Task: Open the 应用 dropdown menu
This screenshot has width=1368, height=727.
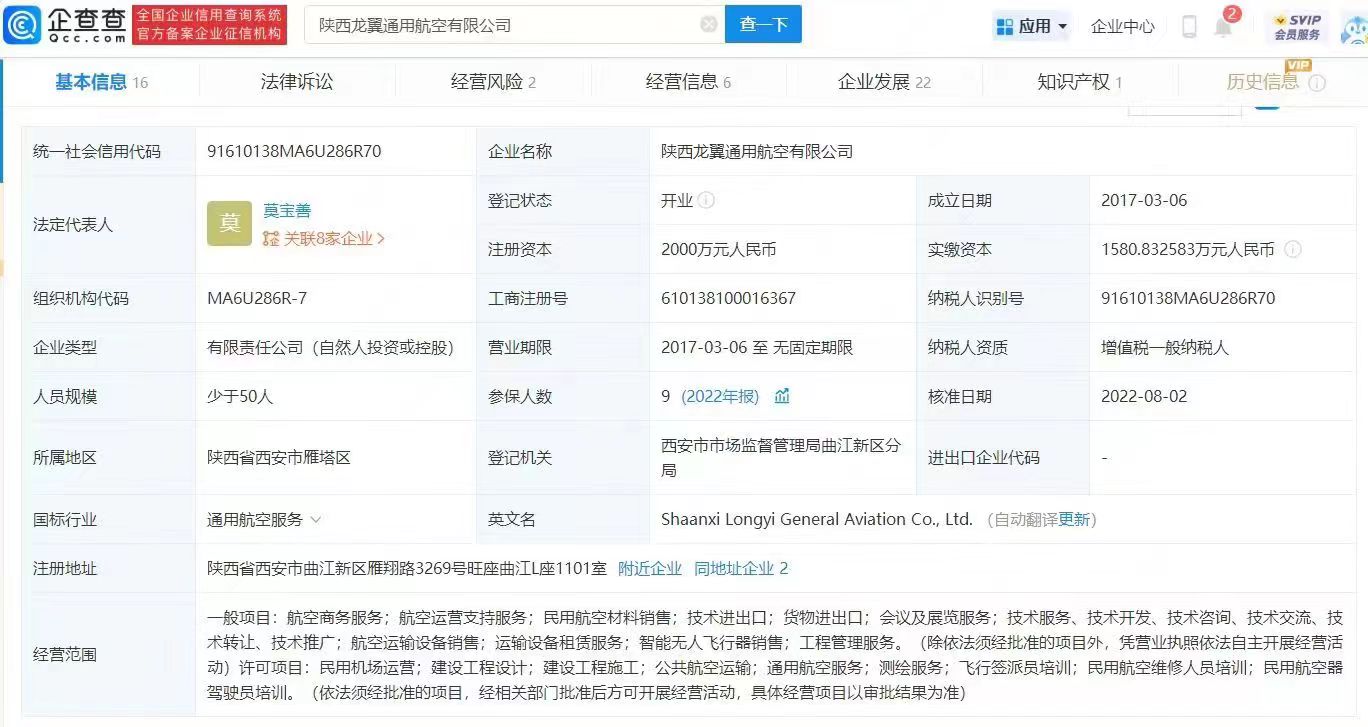Action: coord(1032,26)
